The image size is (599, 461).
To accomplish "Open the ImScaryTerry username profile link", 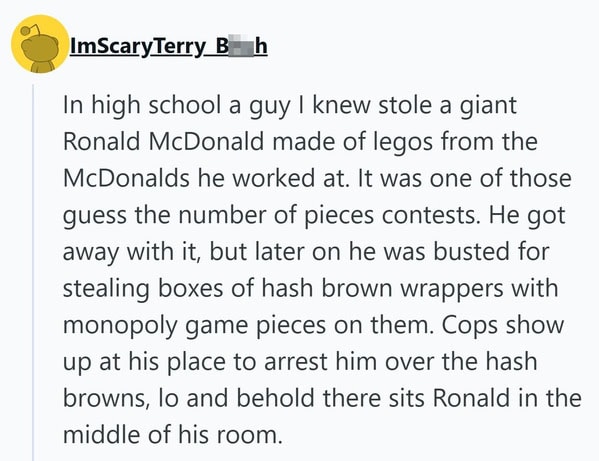I will pyautogui.click(x=168, y=47).
